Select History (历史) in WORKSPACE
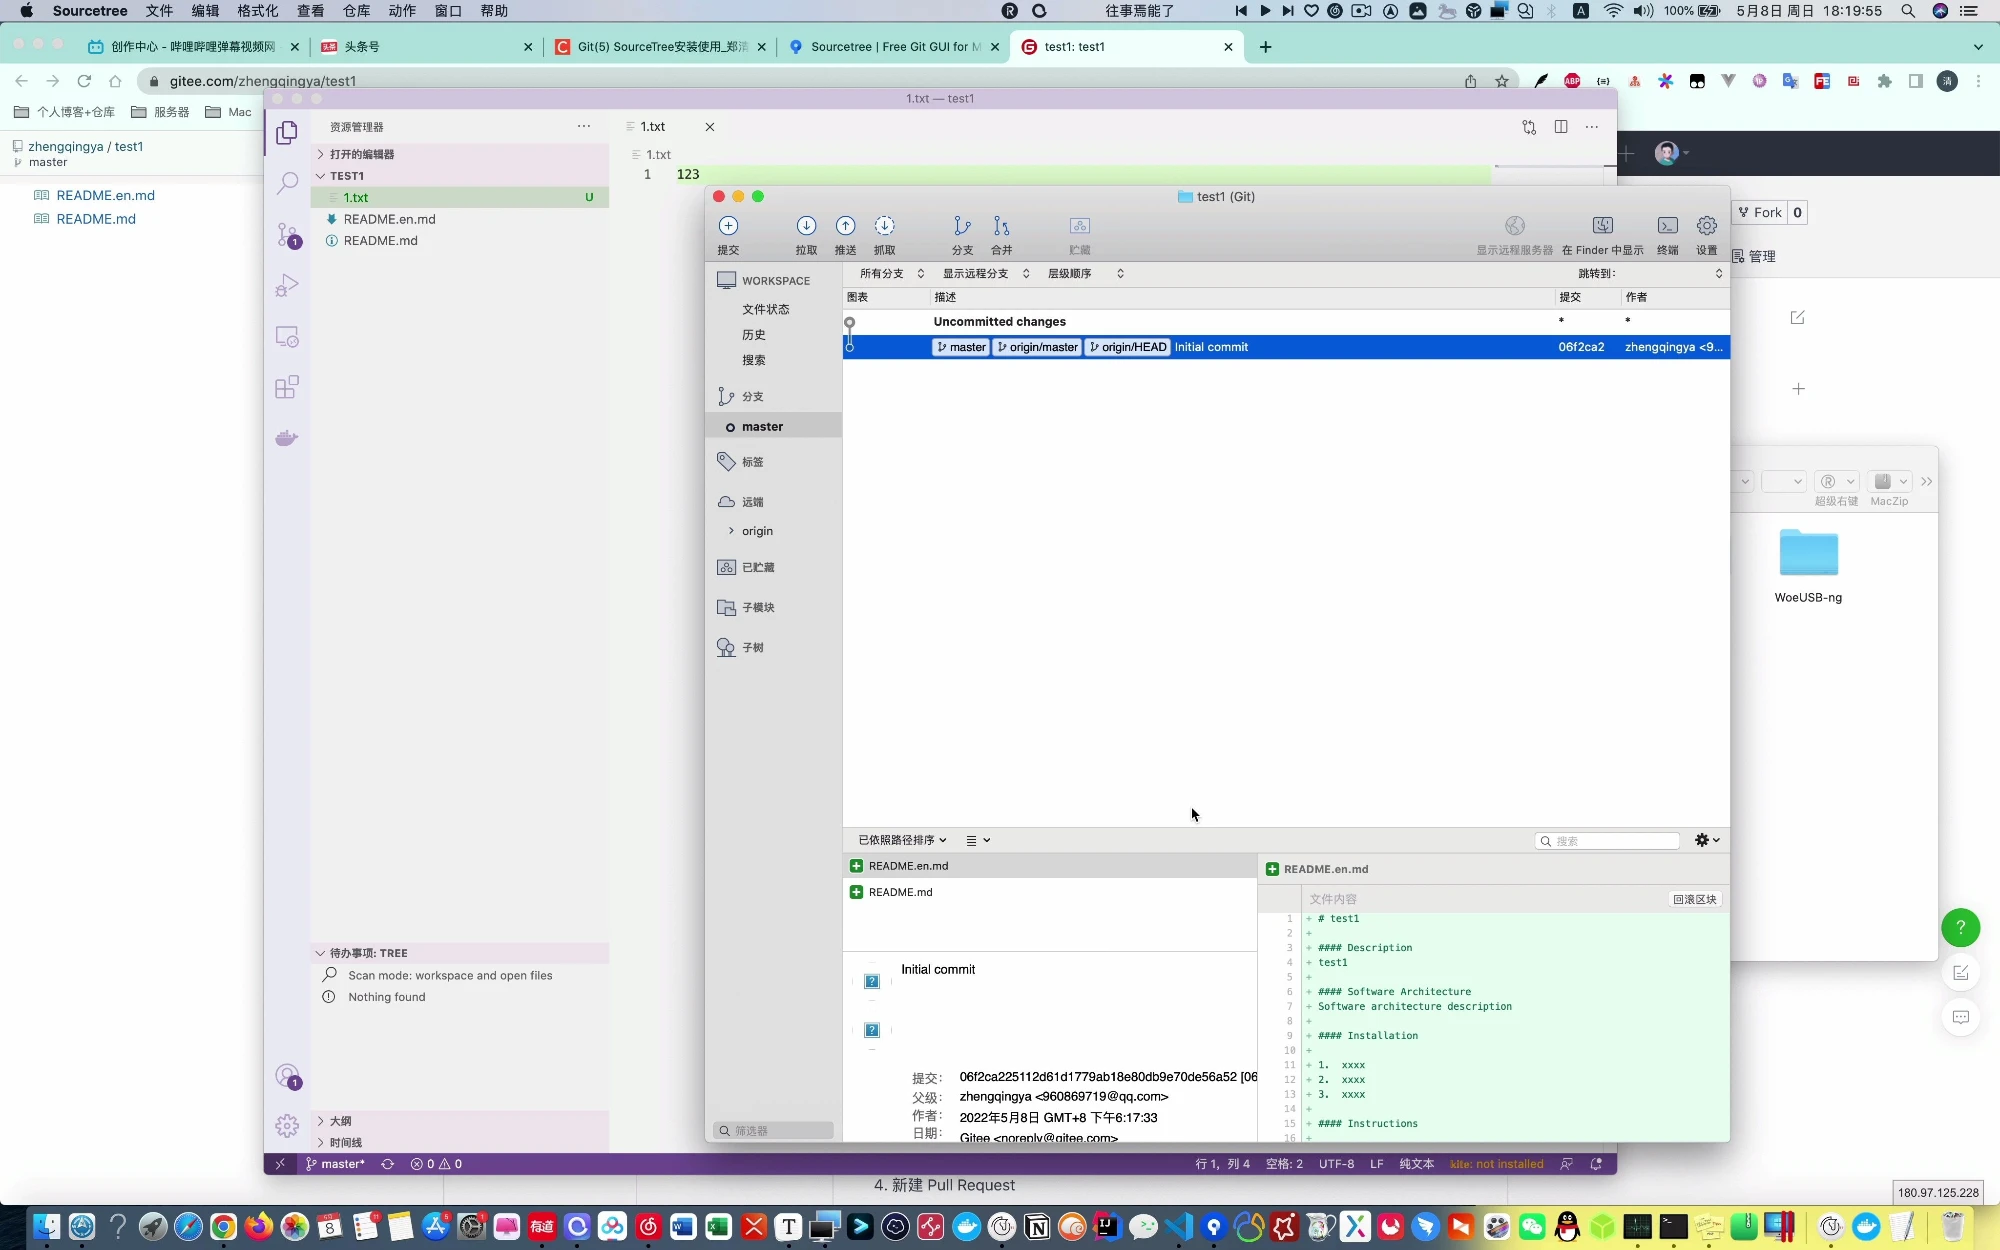This screenshot has height=1250, width=2000. [754, 335]
